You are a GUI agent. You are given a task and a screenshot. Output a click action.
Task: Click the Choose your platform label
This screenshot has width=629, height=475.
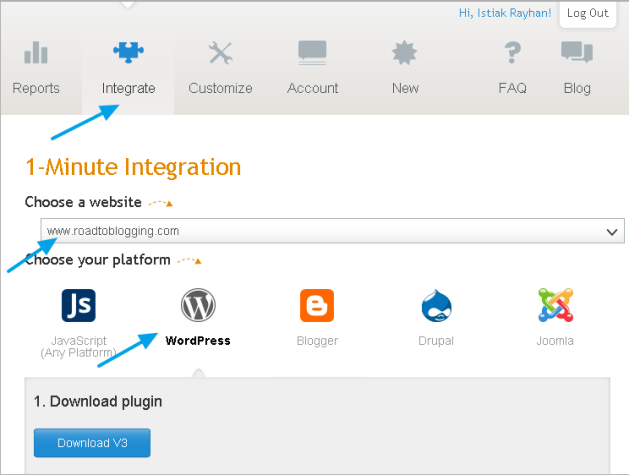click(97, 260)
